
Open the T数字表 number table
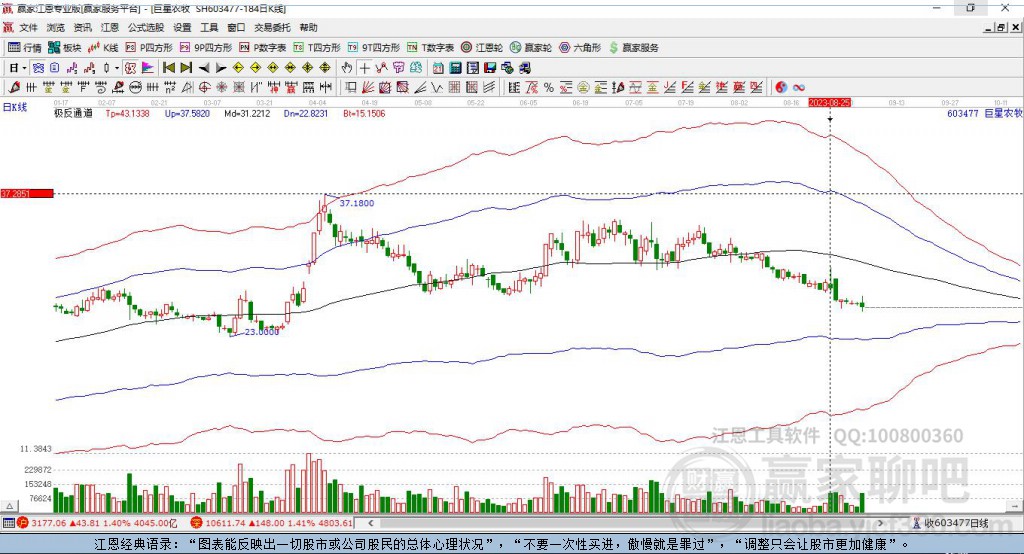click(x=430, y=48)
